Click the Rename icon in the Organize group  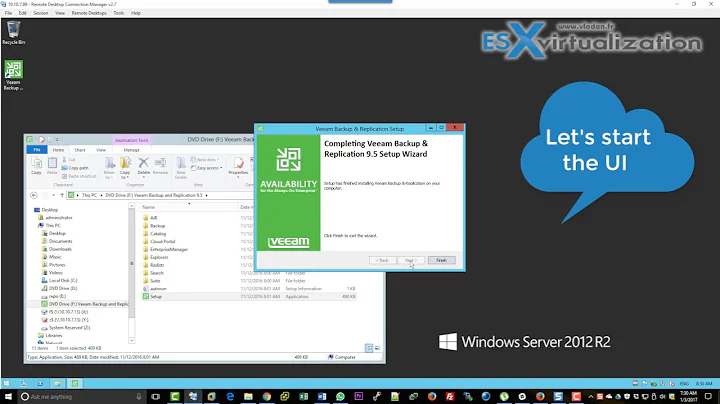(160, 166)
